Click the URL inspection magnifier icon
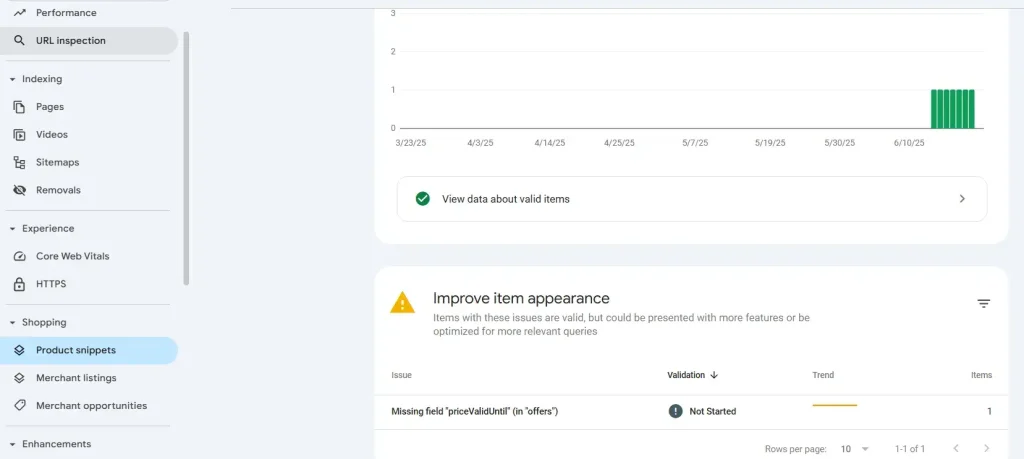The image size is (1024, 459). [19, 41]
